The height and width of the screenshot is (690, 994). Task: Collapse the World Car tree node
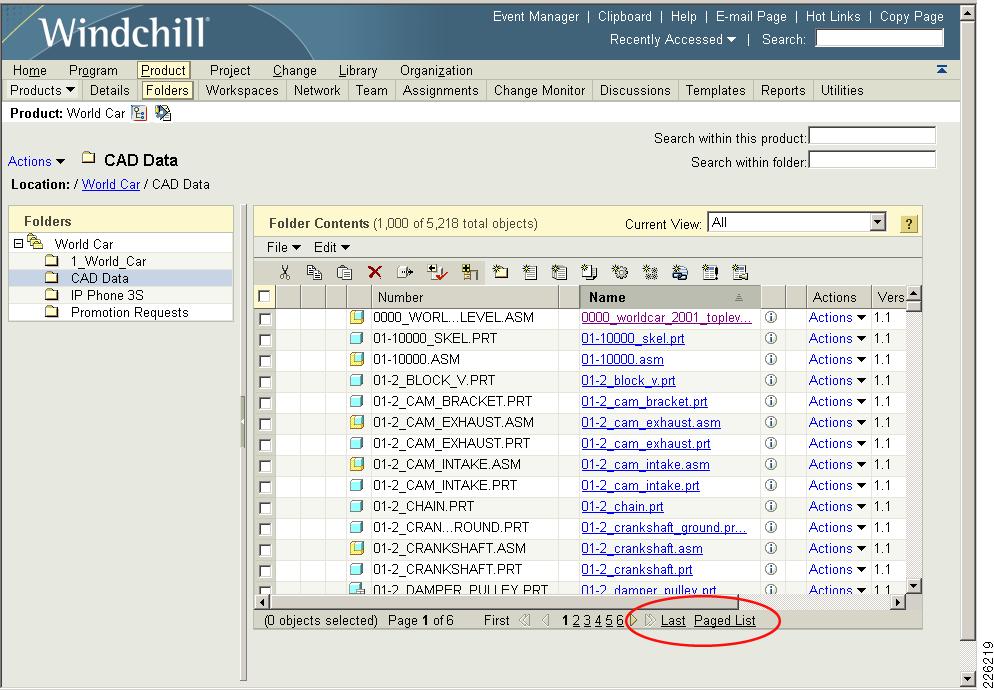18,244
